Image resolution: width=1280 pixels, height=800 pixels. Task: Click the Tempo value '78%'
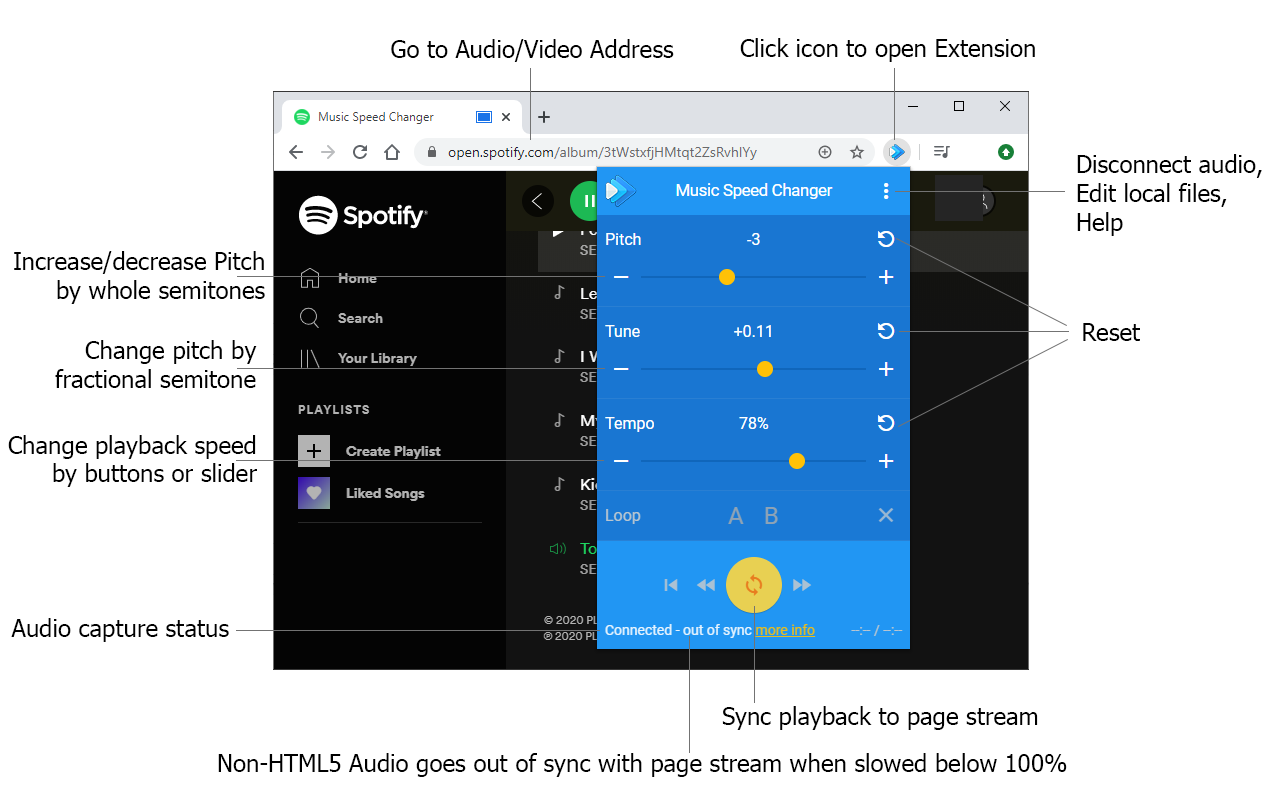click(x=753, y=424)
